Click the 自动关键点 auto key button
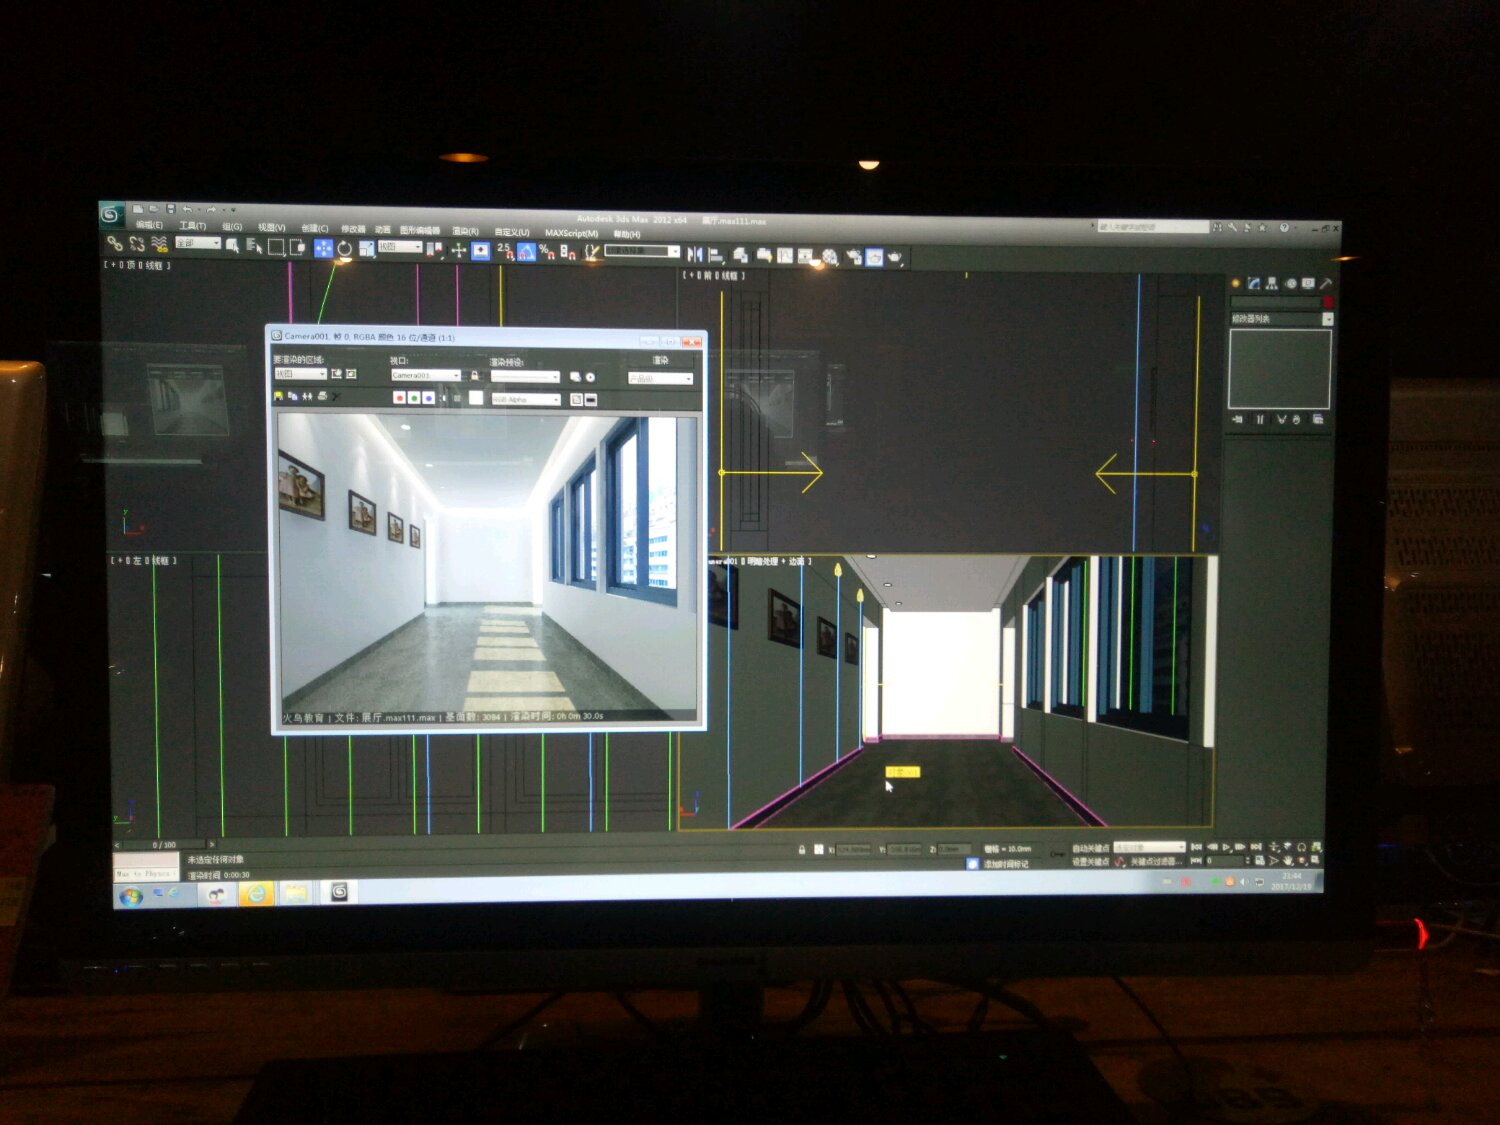This screenshot has height=1125, width=1500. click(x=1090, y=848)
